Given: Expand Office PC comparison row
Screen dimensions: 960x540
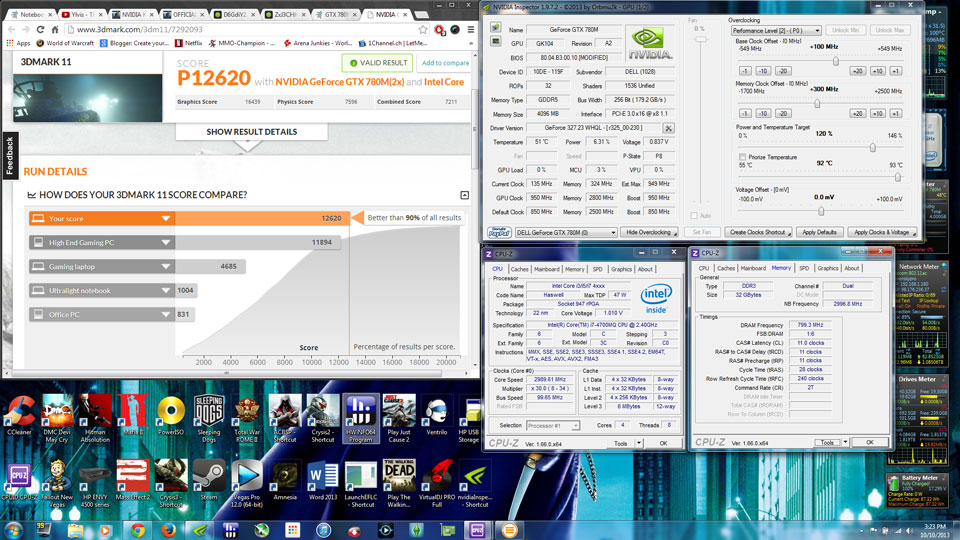Looking at the screenshot, I should click(x=165, y=315).
